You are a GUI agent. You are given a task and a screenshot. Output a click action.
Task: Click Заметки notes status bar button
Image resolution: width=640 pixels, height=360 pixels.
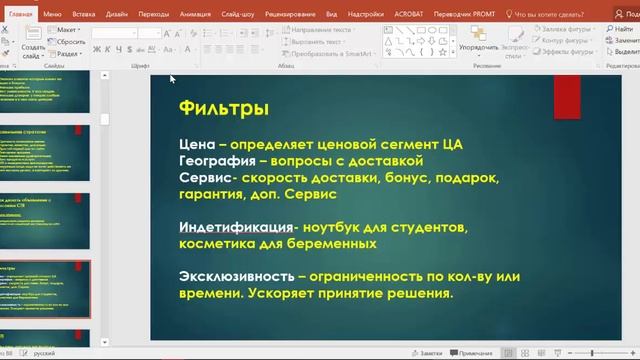point(427,353)
